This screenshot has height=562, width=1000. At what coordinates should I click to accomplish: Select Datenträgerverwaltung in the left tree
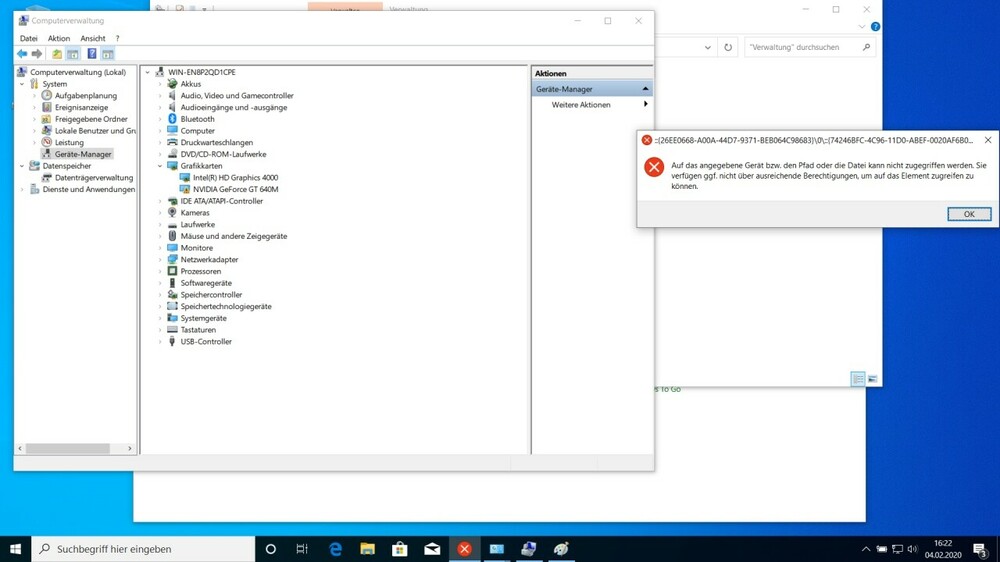tap(93, 178)
